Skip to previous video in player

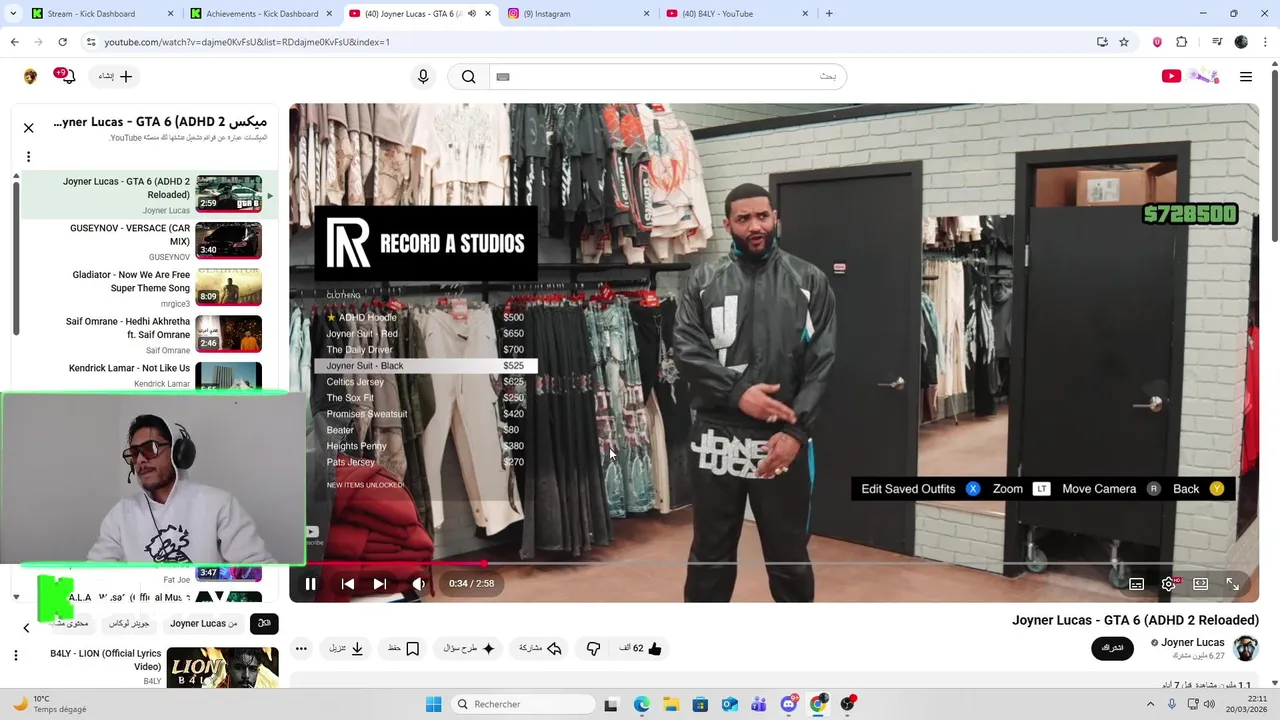[347, 584]
